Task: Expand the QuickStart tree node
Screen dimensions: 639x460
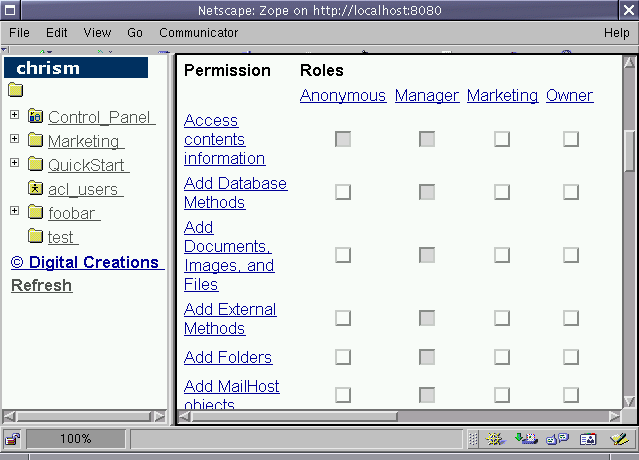Action: pos(14,163)
